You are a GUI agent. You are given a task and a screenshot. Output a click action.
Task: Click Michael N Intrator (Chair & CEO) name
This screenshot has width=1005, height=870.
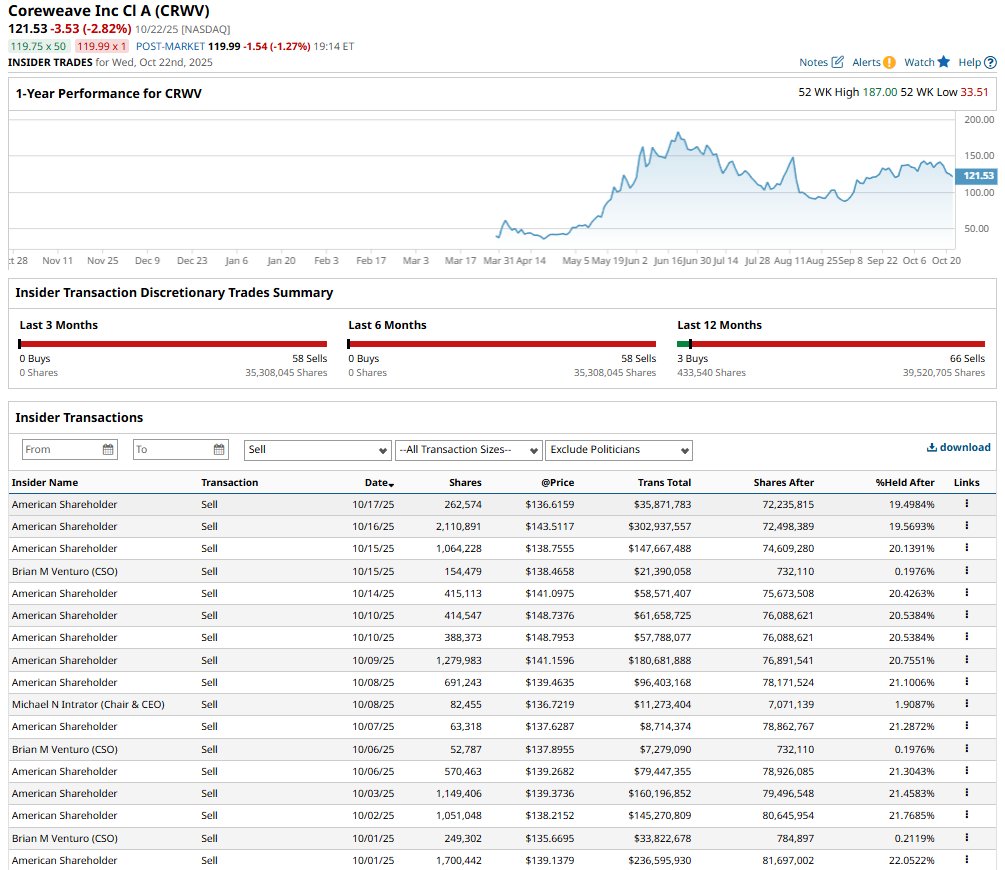point(88,705)
